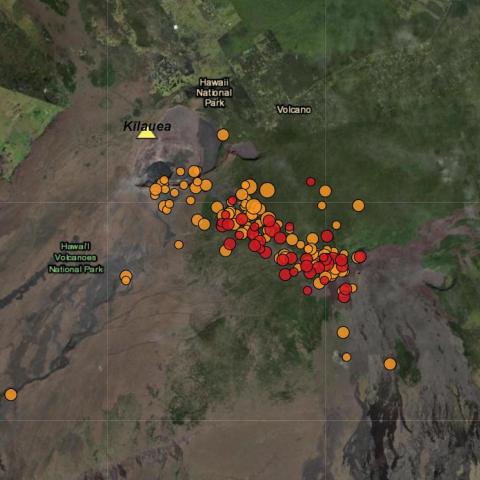Select the orange marker nearest Kilauea's dark crater pit
The height and width of the screenshot is (480, 480).
pyautogui.click(x=164, y=180)
